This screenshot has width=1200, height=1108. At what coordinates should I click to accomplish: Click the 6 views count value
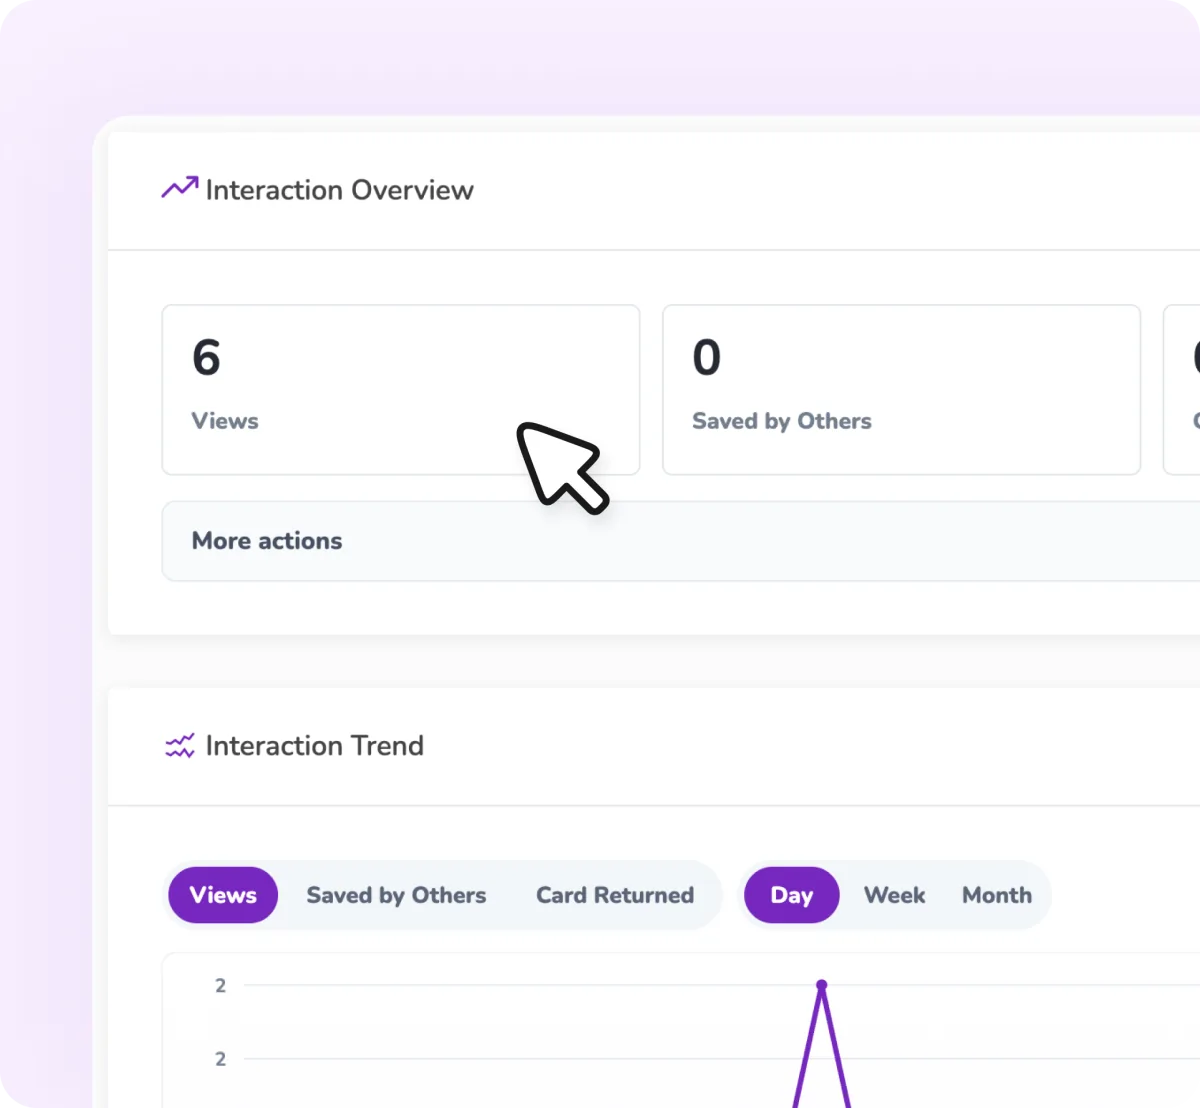(207, 357)
